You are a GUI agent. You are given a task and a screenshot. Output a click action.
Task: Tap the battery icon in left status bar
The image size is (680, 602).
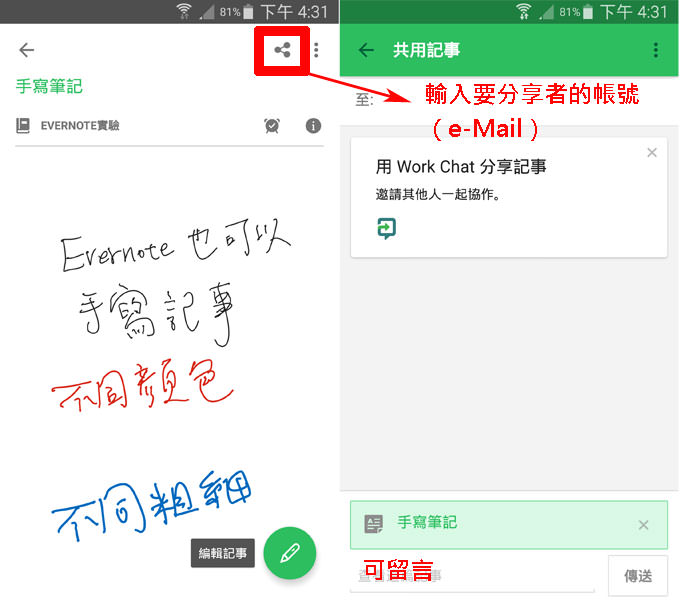coord(248,12)
